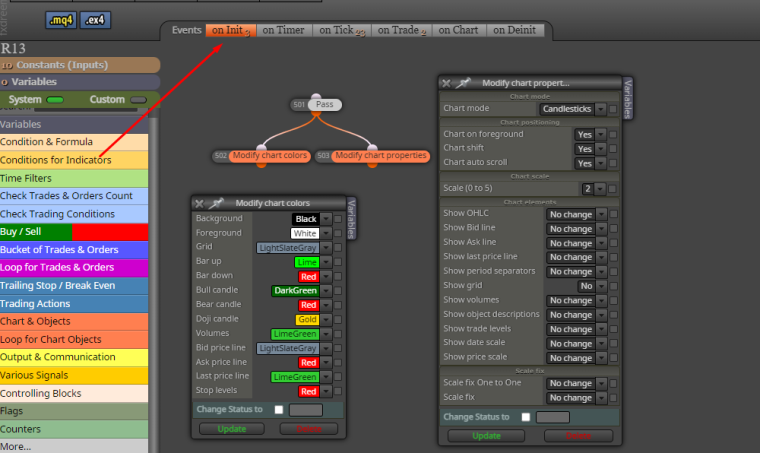The height and width of the screenshot is (453, 760).
Task: Switch to the on Tick events tab
Action: (342, 30)
